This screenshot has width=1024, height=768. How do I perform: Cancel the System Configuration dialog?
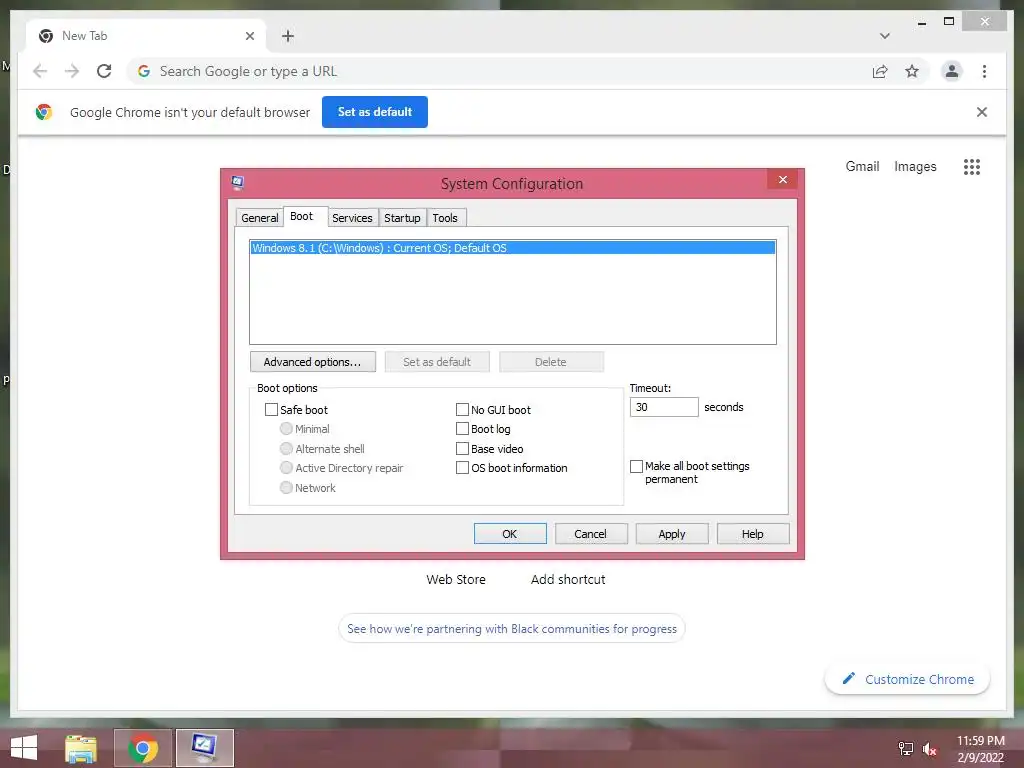(x=591, y=534)
